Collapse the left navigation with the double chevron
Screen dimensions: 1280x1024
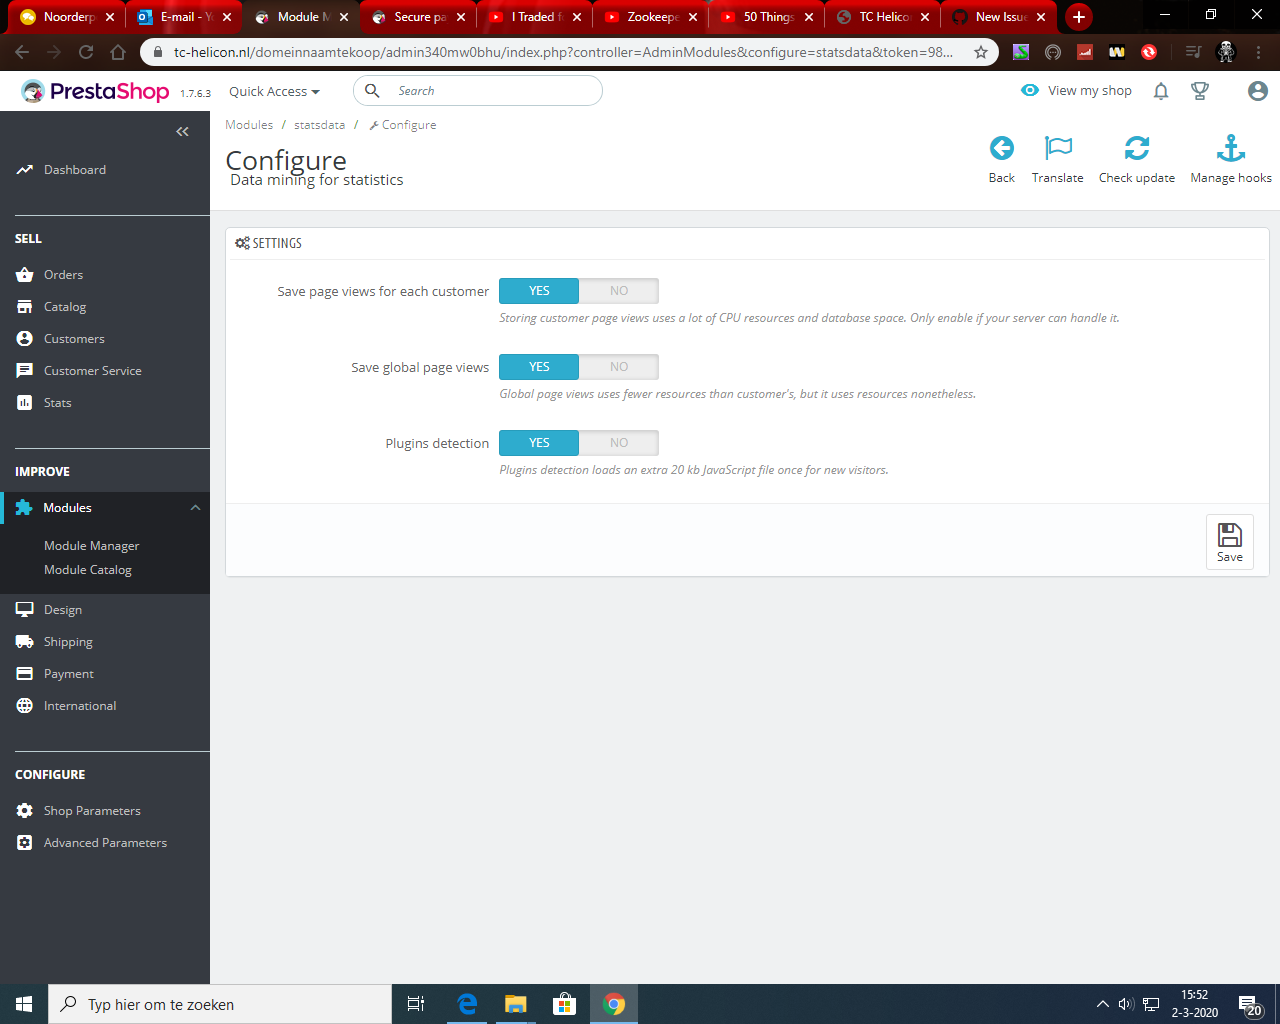point(182,131)
